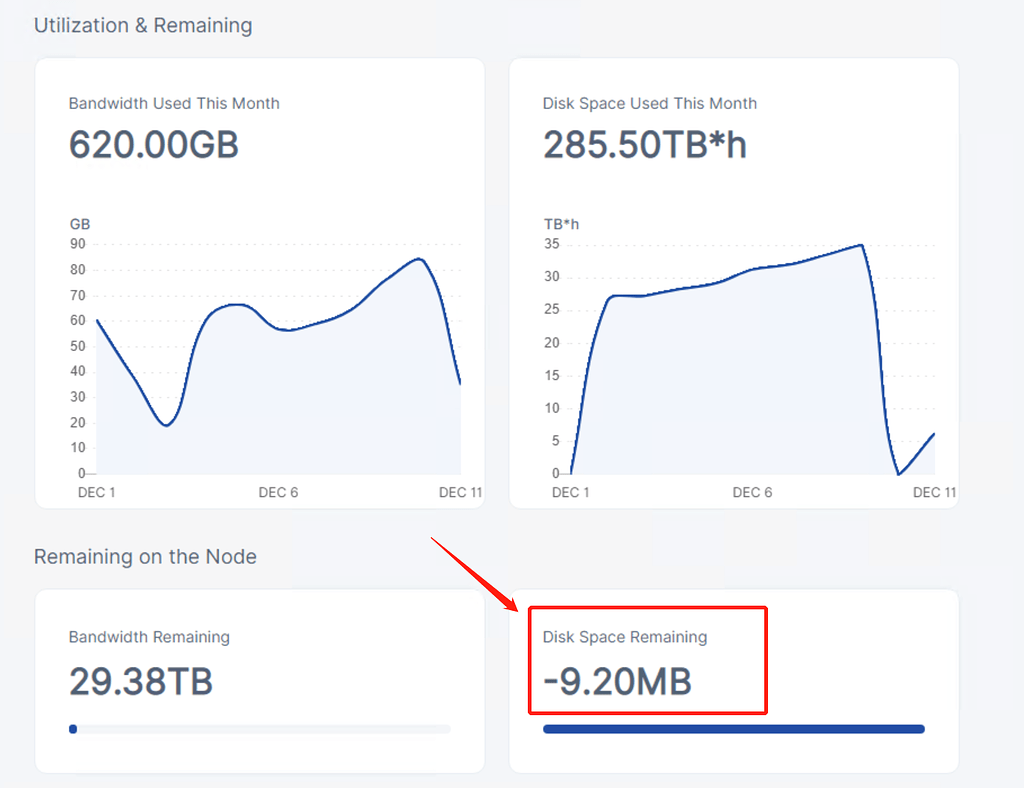Screen dimensions: 1024x788
Task: Click the 29.38TB bandwidth remaining value
Action: [141, 682]
